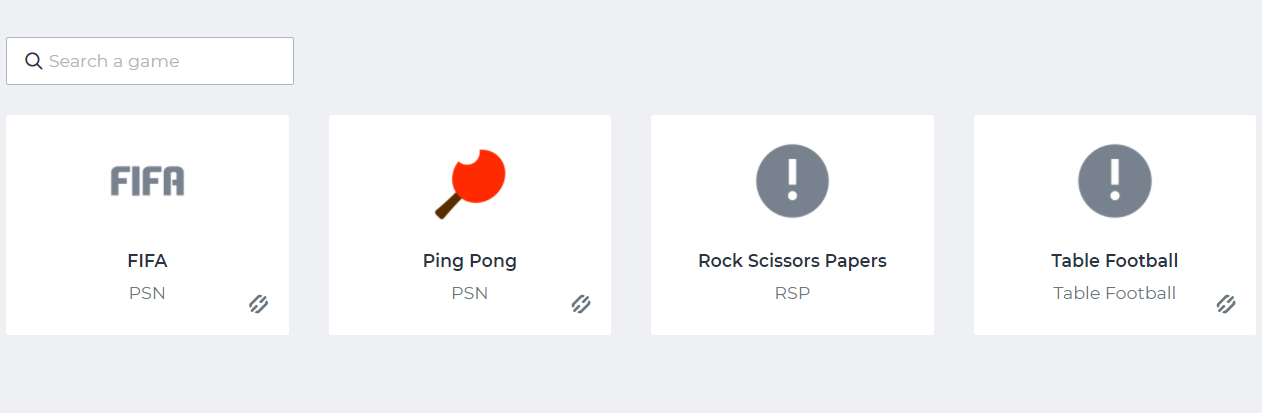Click the PSN label under Ping Pong
This screenshot has height=413, width=1262.
click(x=469, y=293)
